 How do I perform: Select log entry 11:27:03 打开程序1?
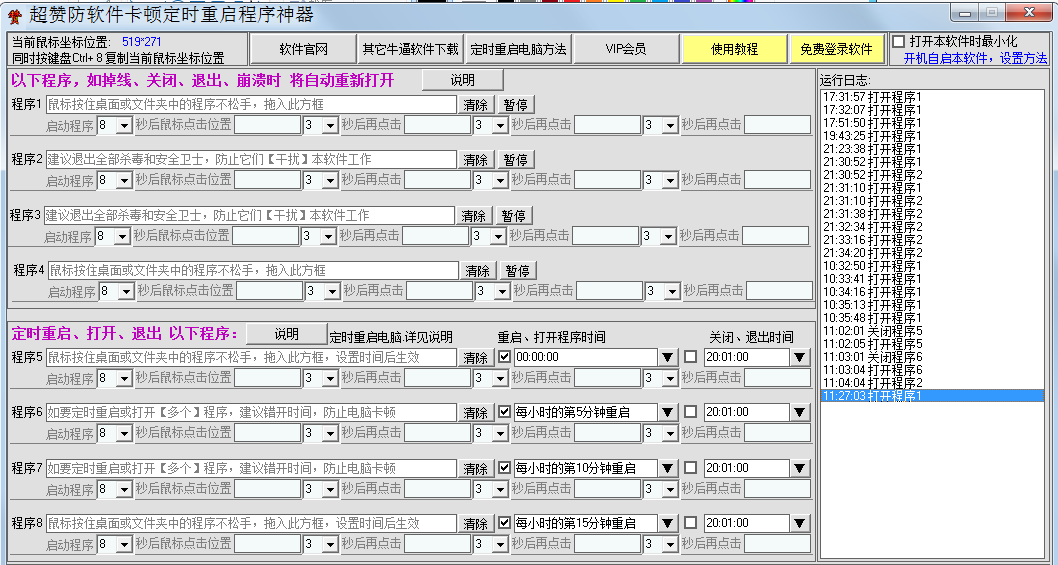coord(931,396)
